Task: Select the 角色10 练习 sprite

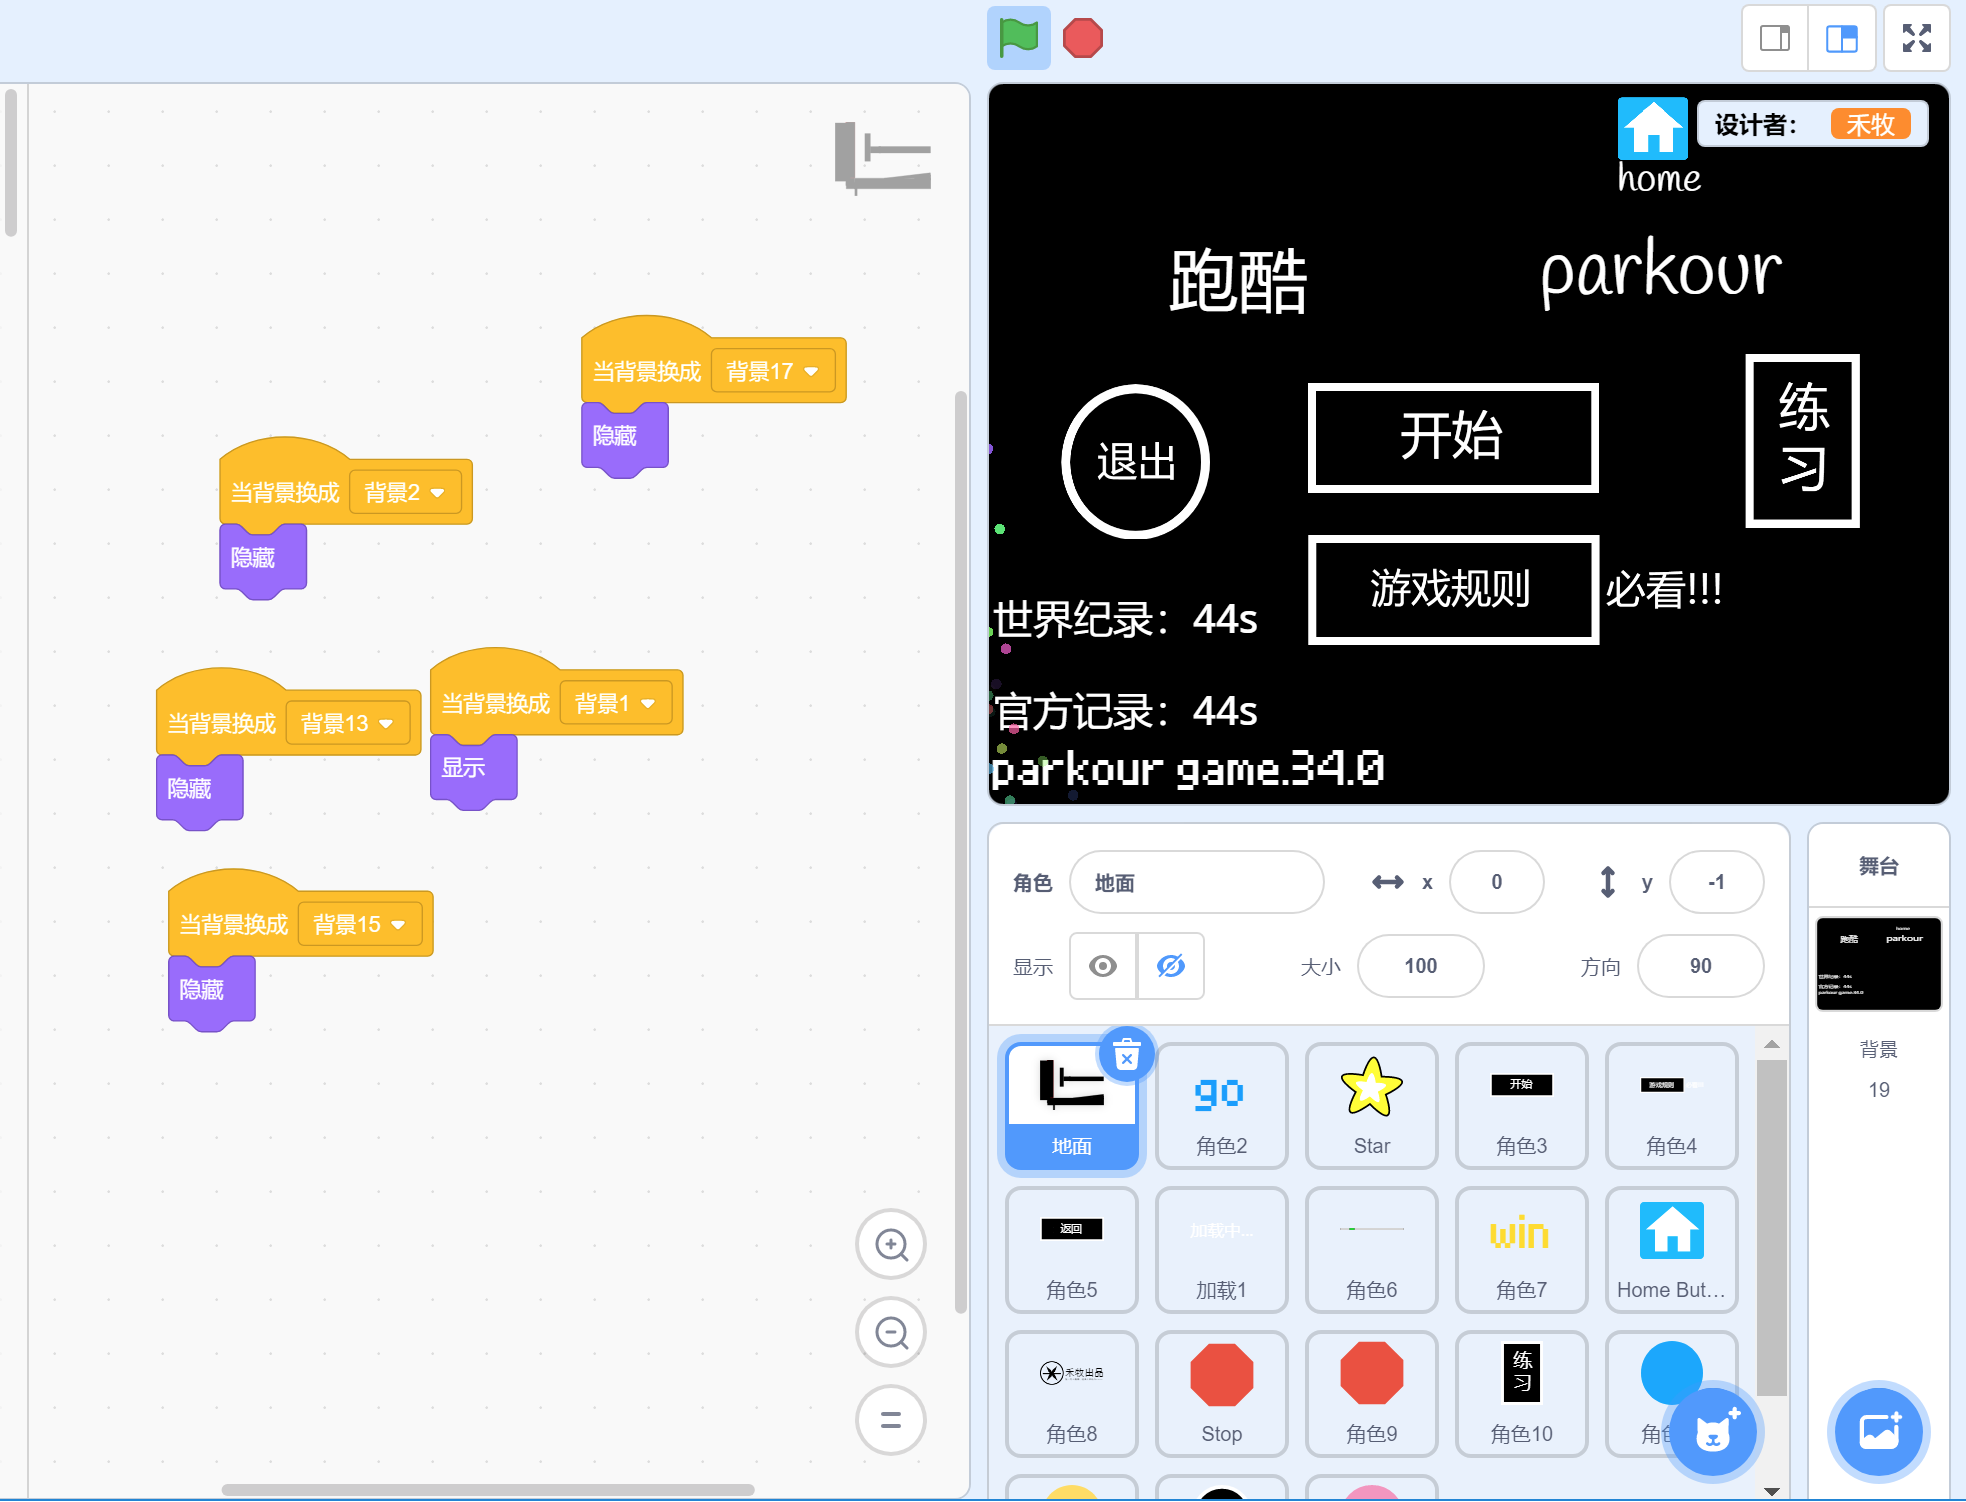Action: pyautogui.click(x=1521, y=1394)
